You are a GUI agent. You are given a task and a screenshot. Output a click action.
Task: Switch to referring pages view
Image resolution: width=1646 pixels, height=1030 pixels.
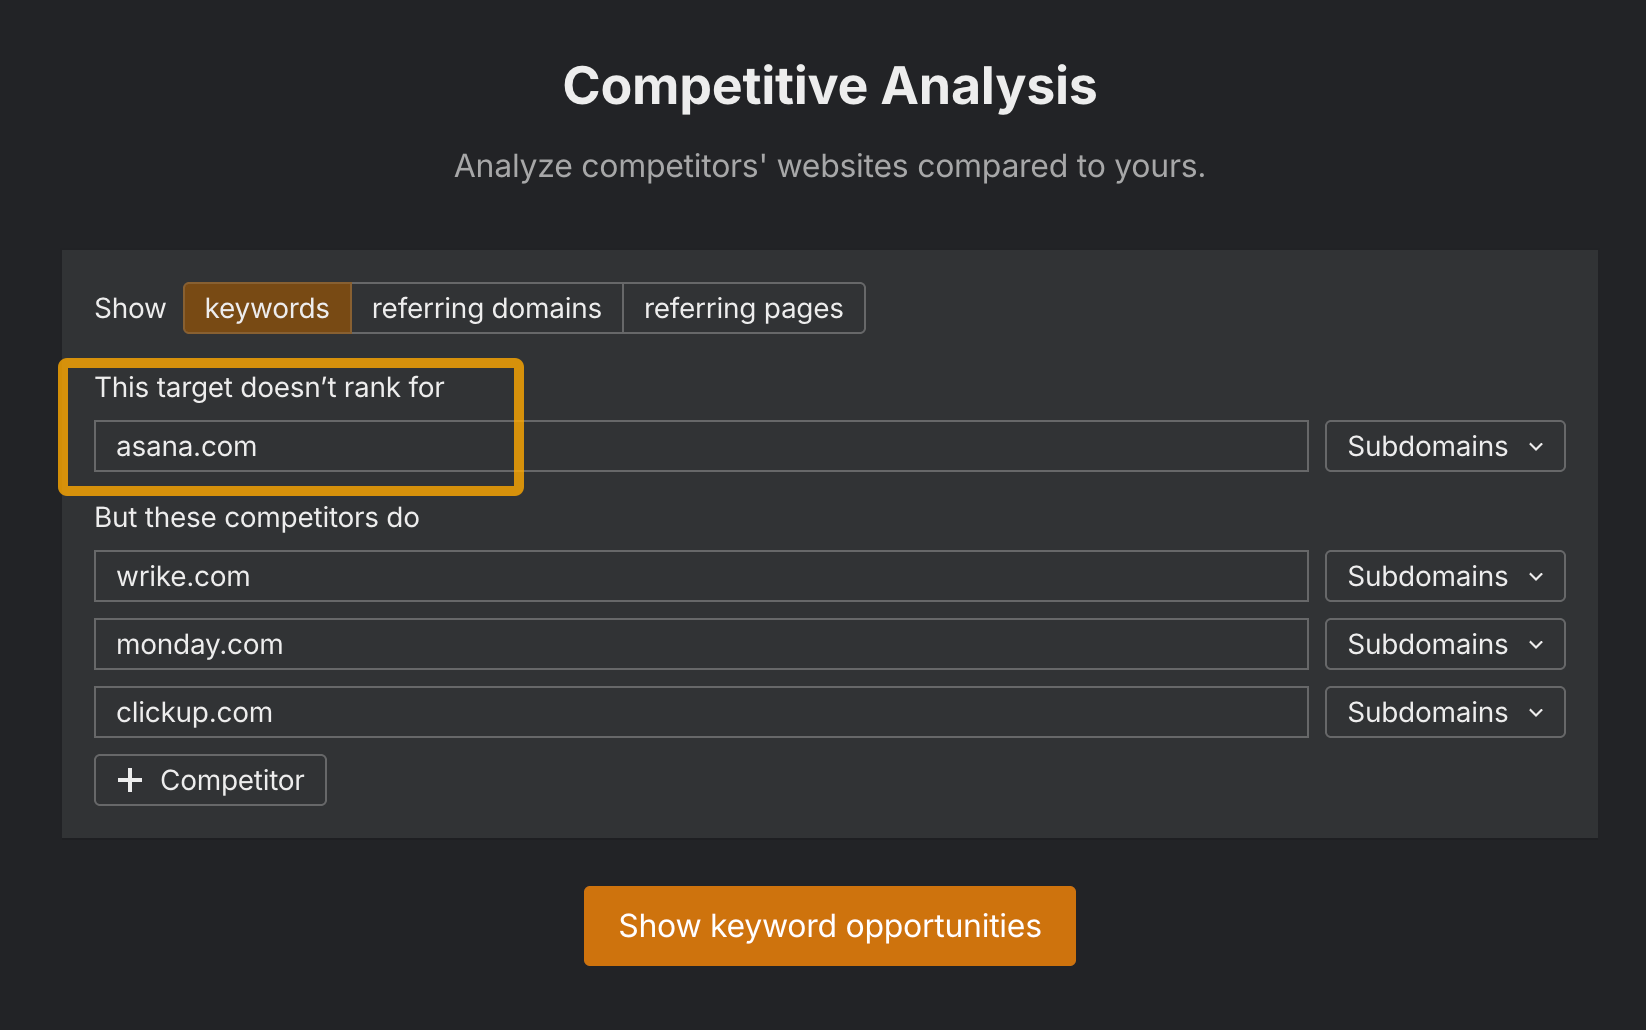click(x=744, y=308)
